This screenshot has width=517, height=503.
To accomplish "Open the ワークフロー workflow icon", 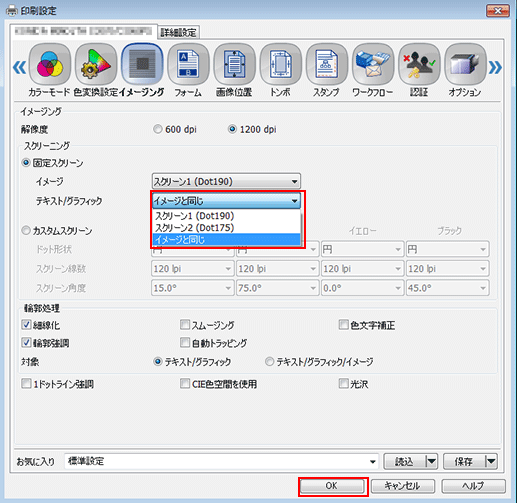I will pos(373,64).
